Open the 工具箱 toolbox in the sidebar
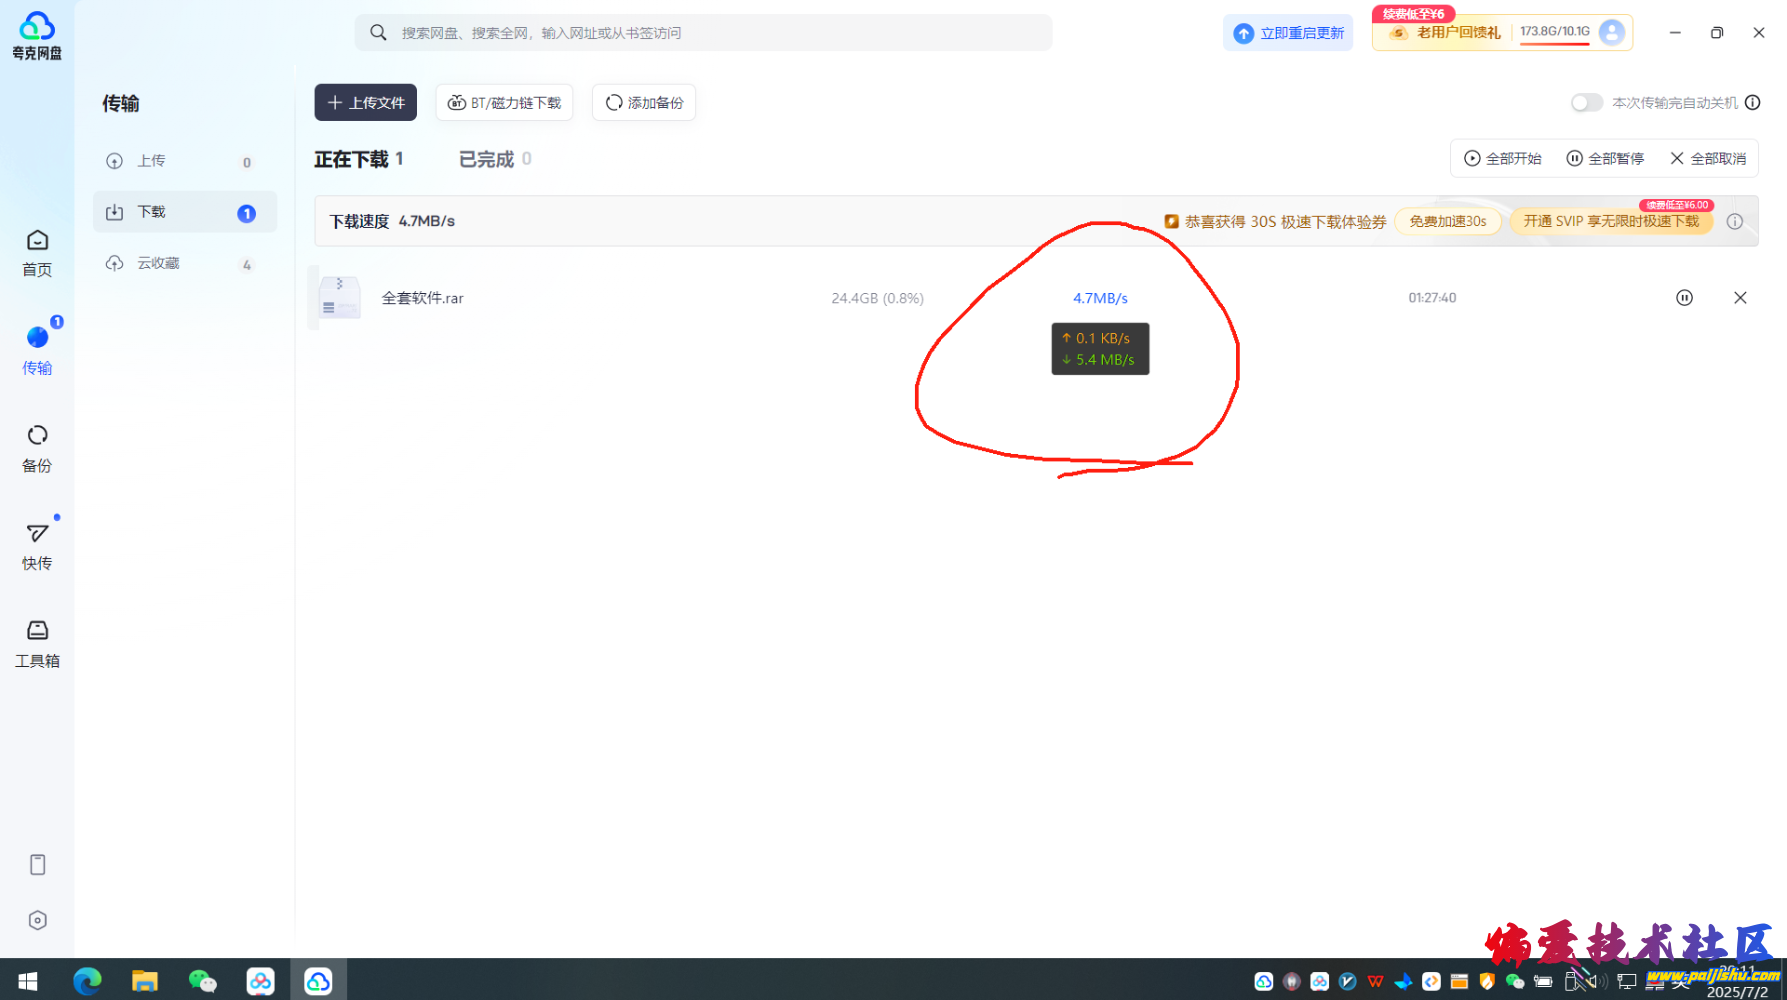This screenshot has width=1787, height=1000. tap(37, 643)
